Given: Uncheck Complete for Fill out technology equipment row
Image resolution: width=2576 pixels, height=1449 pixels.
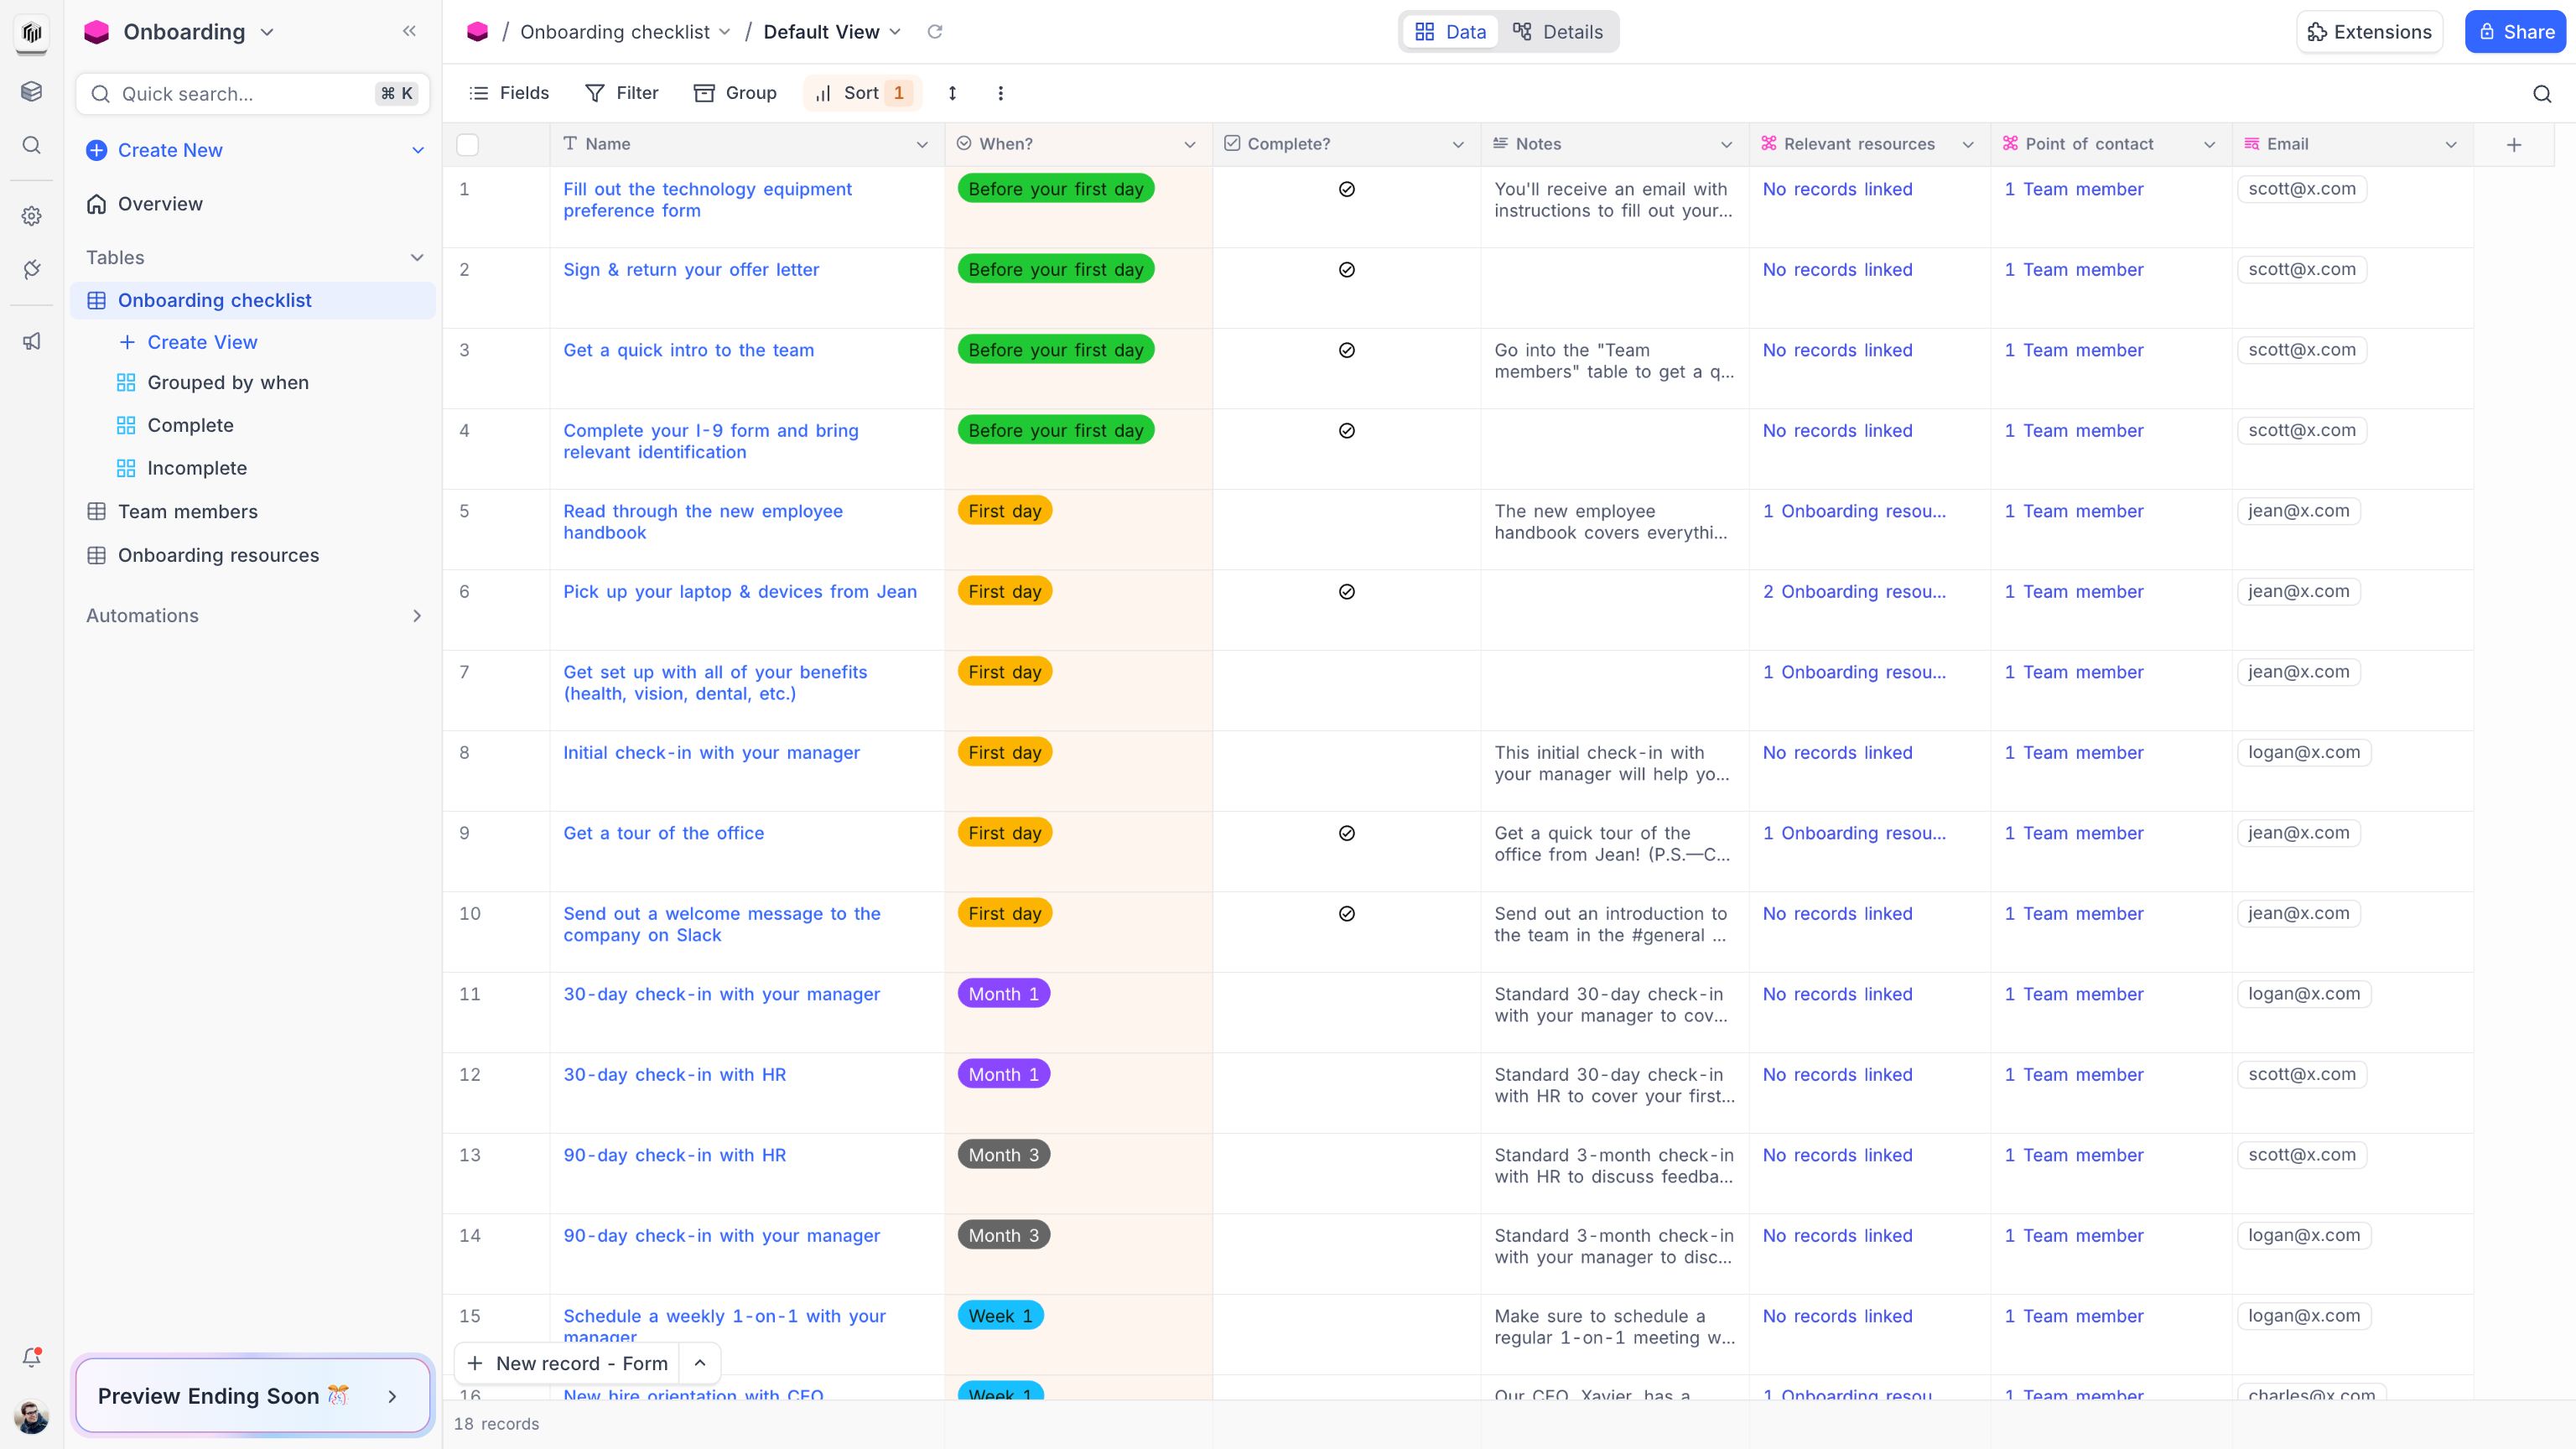Looking at the screenshot, I should [1347, 189].
